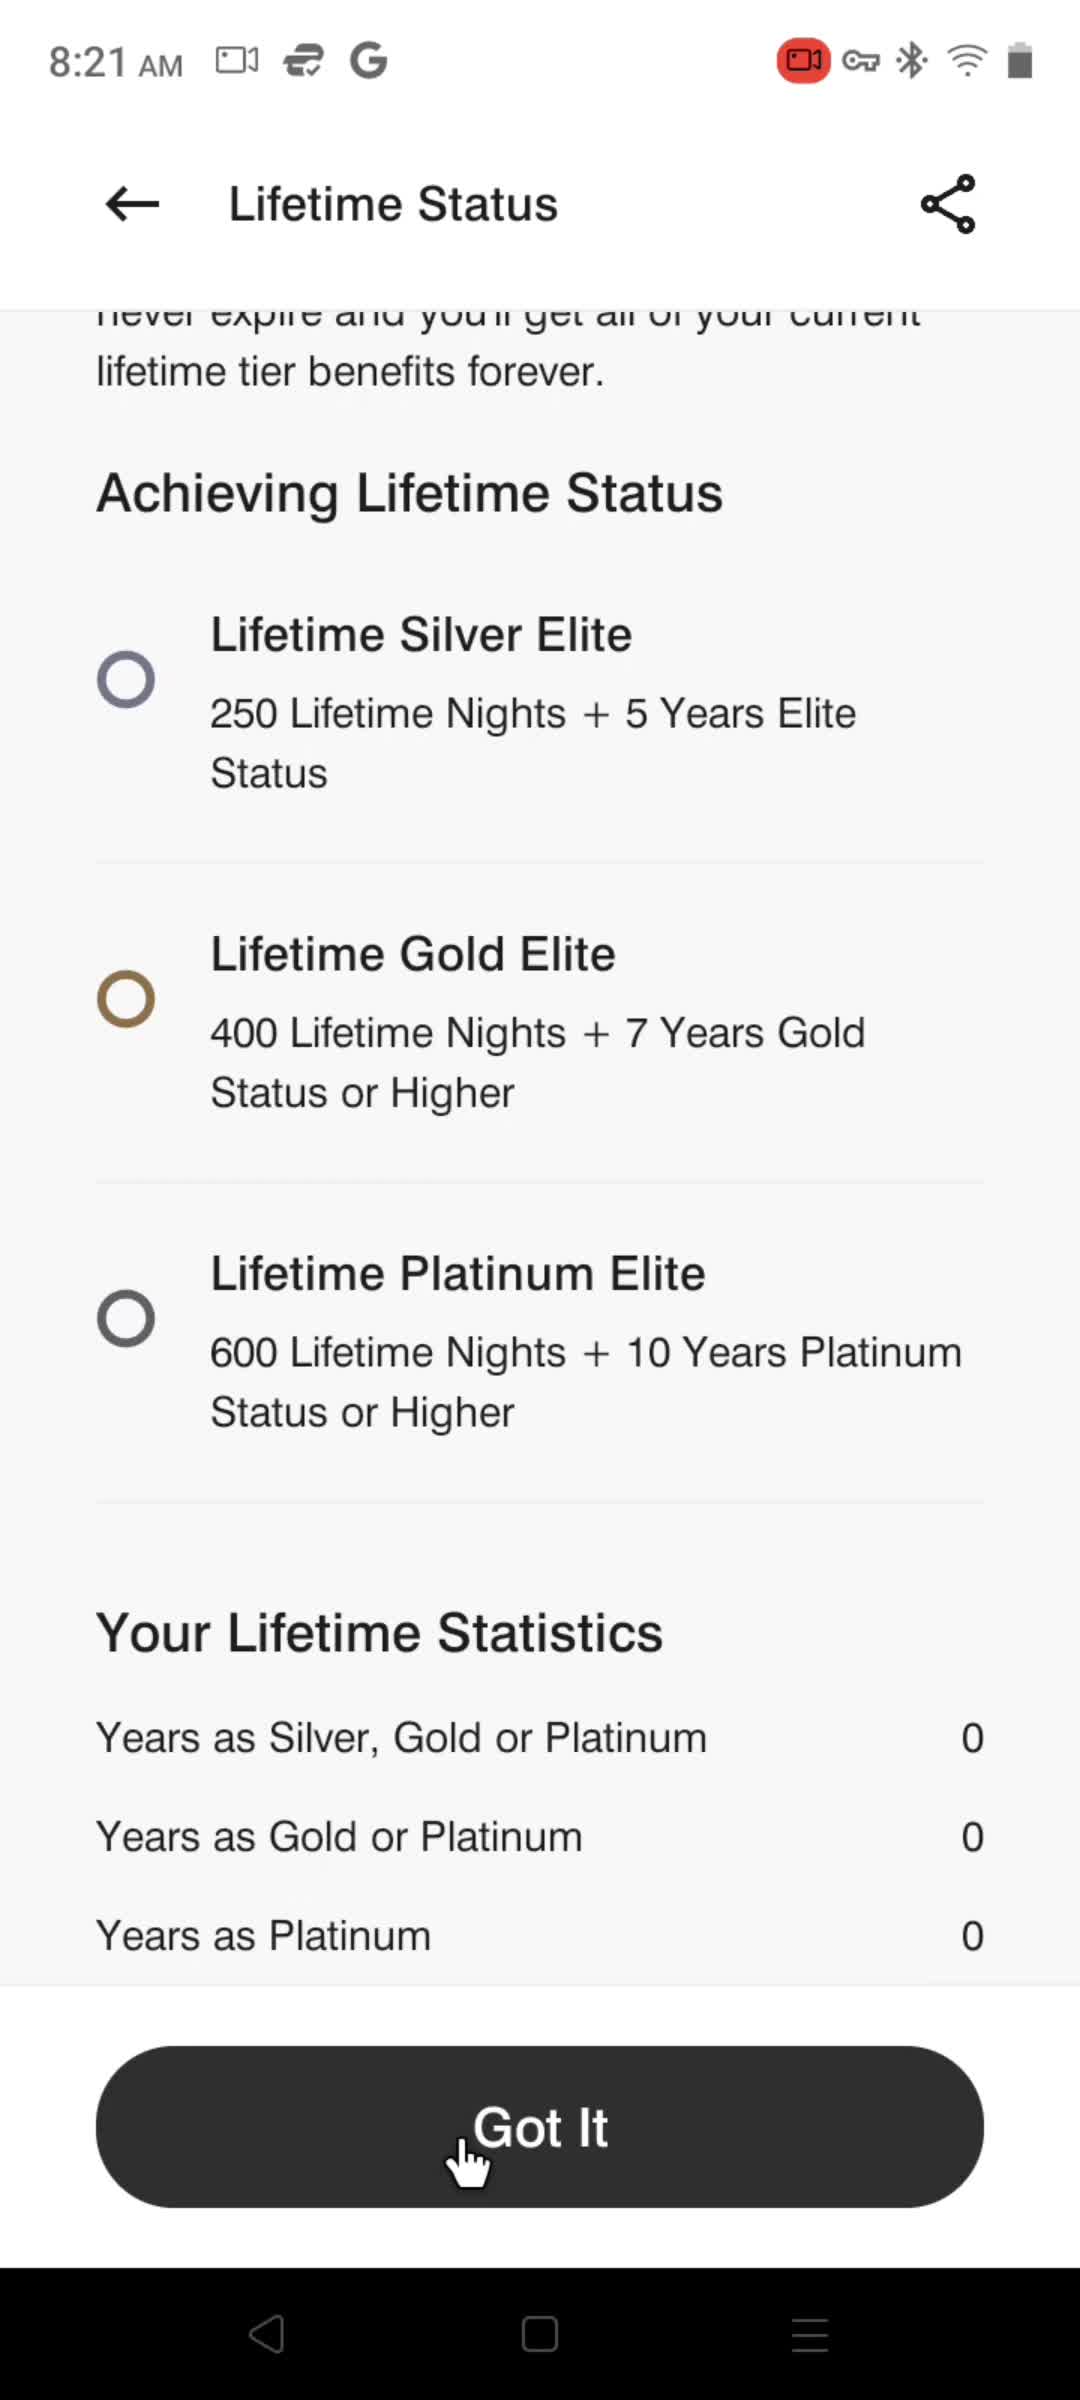Tap the battery status icon
This screenshot has height=2400, width=1080.
tap(1019, 61)
